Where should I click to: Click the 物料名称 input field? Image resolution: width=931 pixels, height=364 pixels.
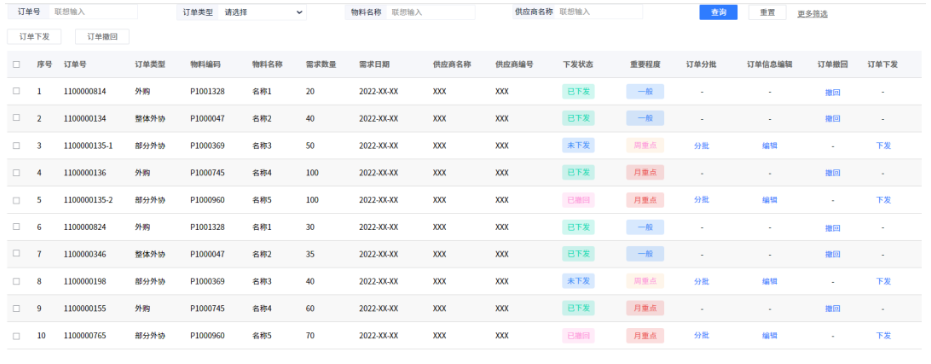pyautogui.click(x=430, y=12)
